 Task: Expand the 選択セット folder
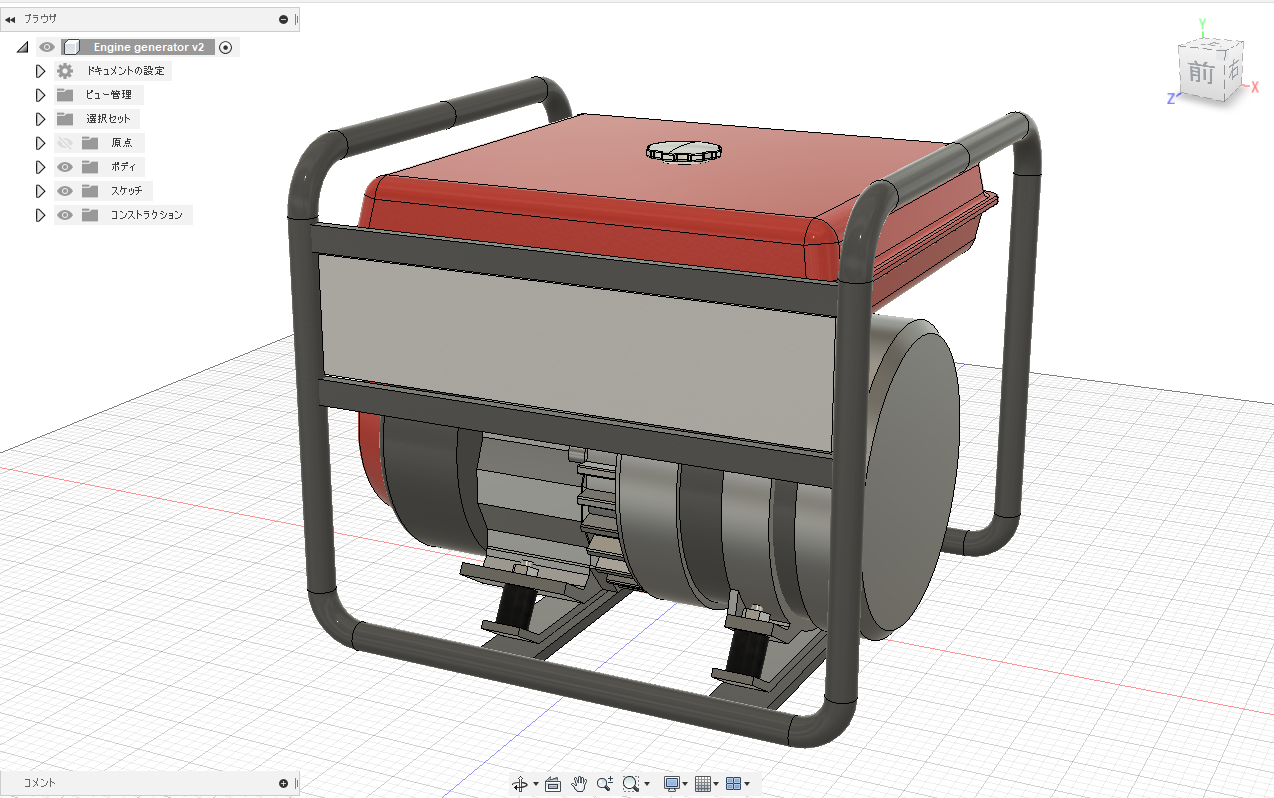[41, 119]
